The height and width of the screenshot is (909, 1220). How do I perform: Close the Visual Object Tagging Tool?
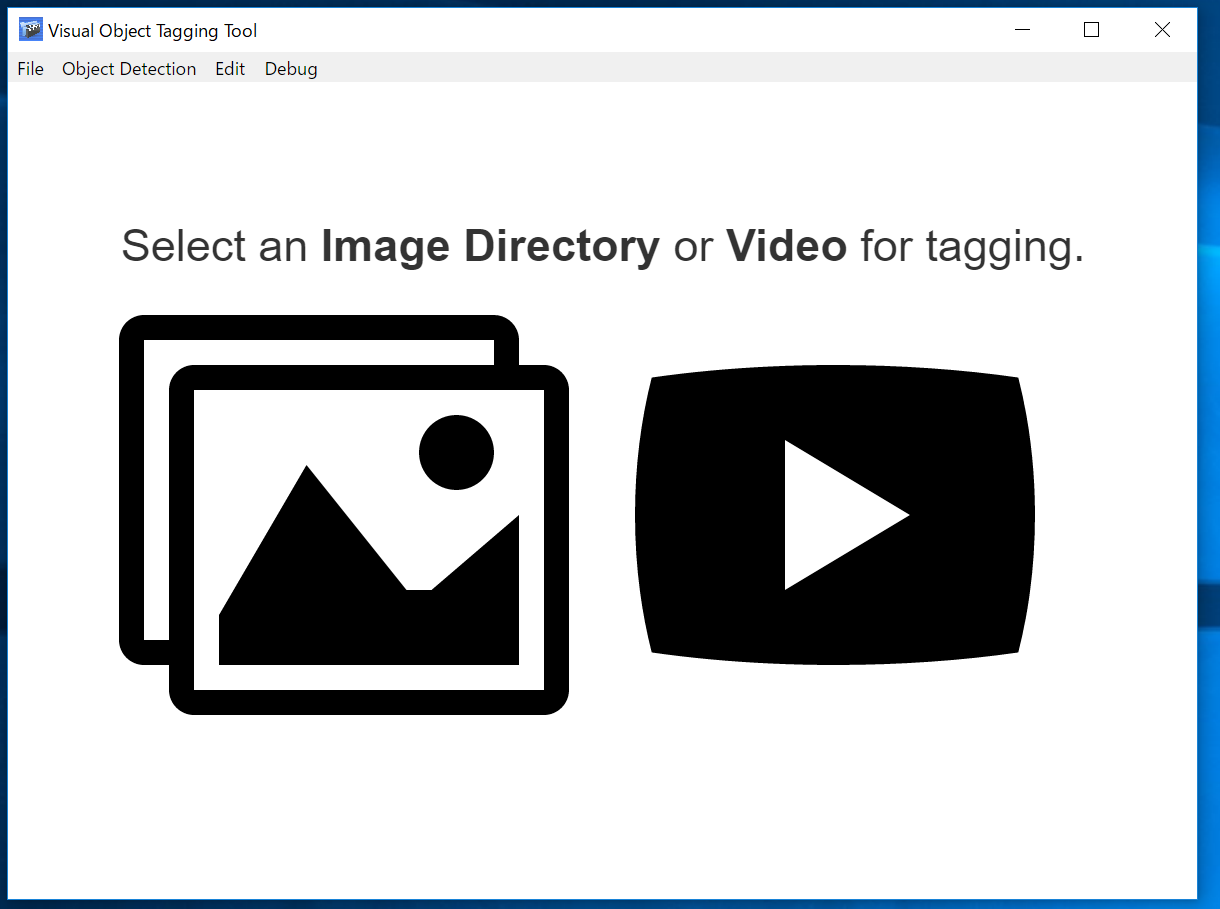point(1162,30)
